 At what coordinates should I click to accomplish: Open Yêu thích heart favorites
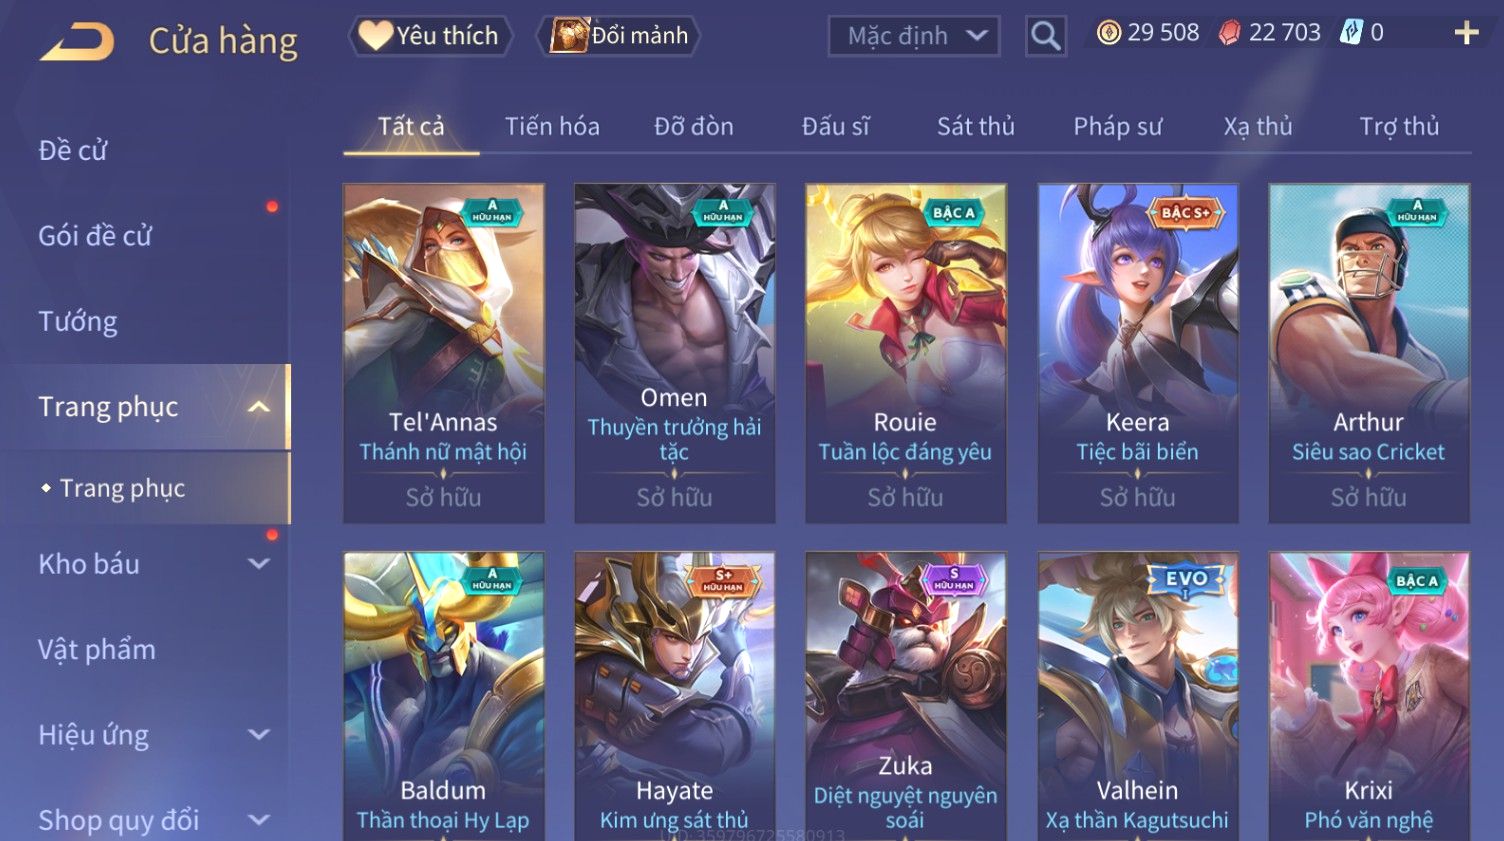(431, 36)
